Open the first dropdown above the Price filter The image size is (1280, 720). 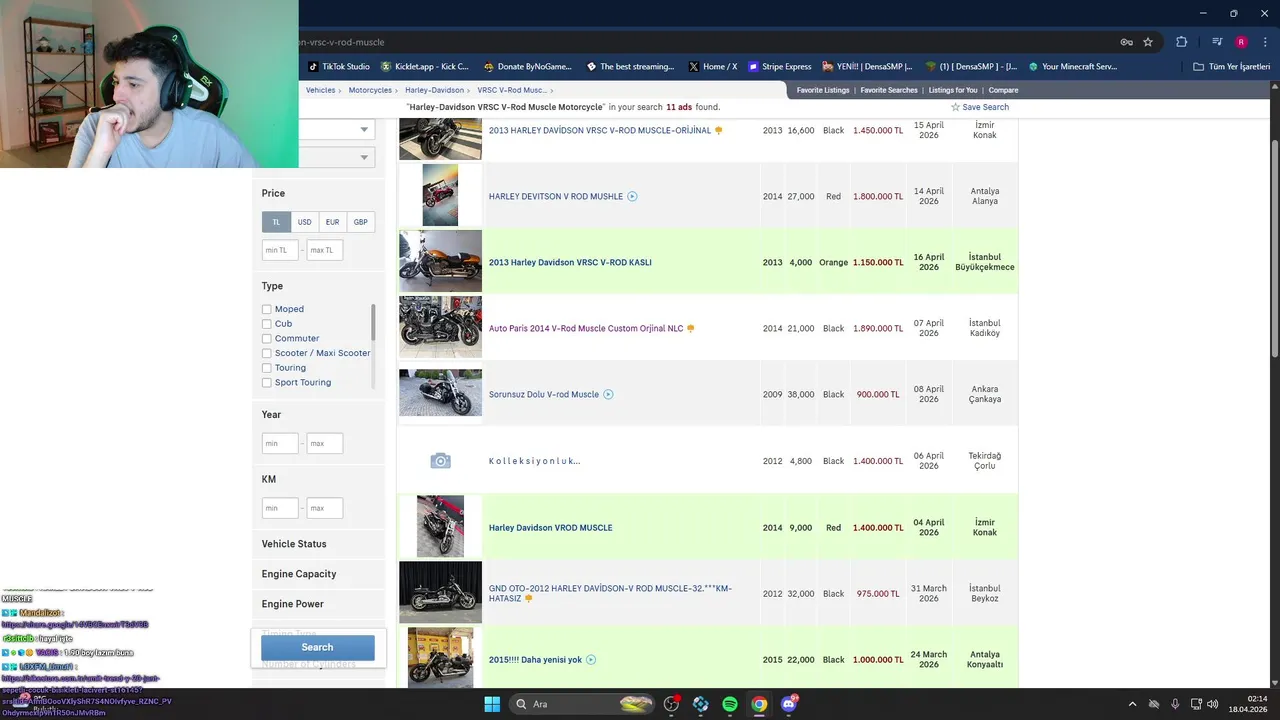[336, 129]
